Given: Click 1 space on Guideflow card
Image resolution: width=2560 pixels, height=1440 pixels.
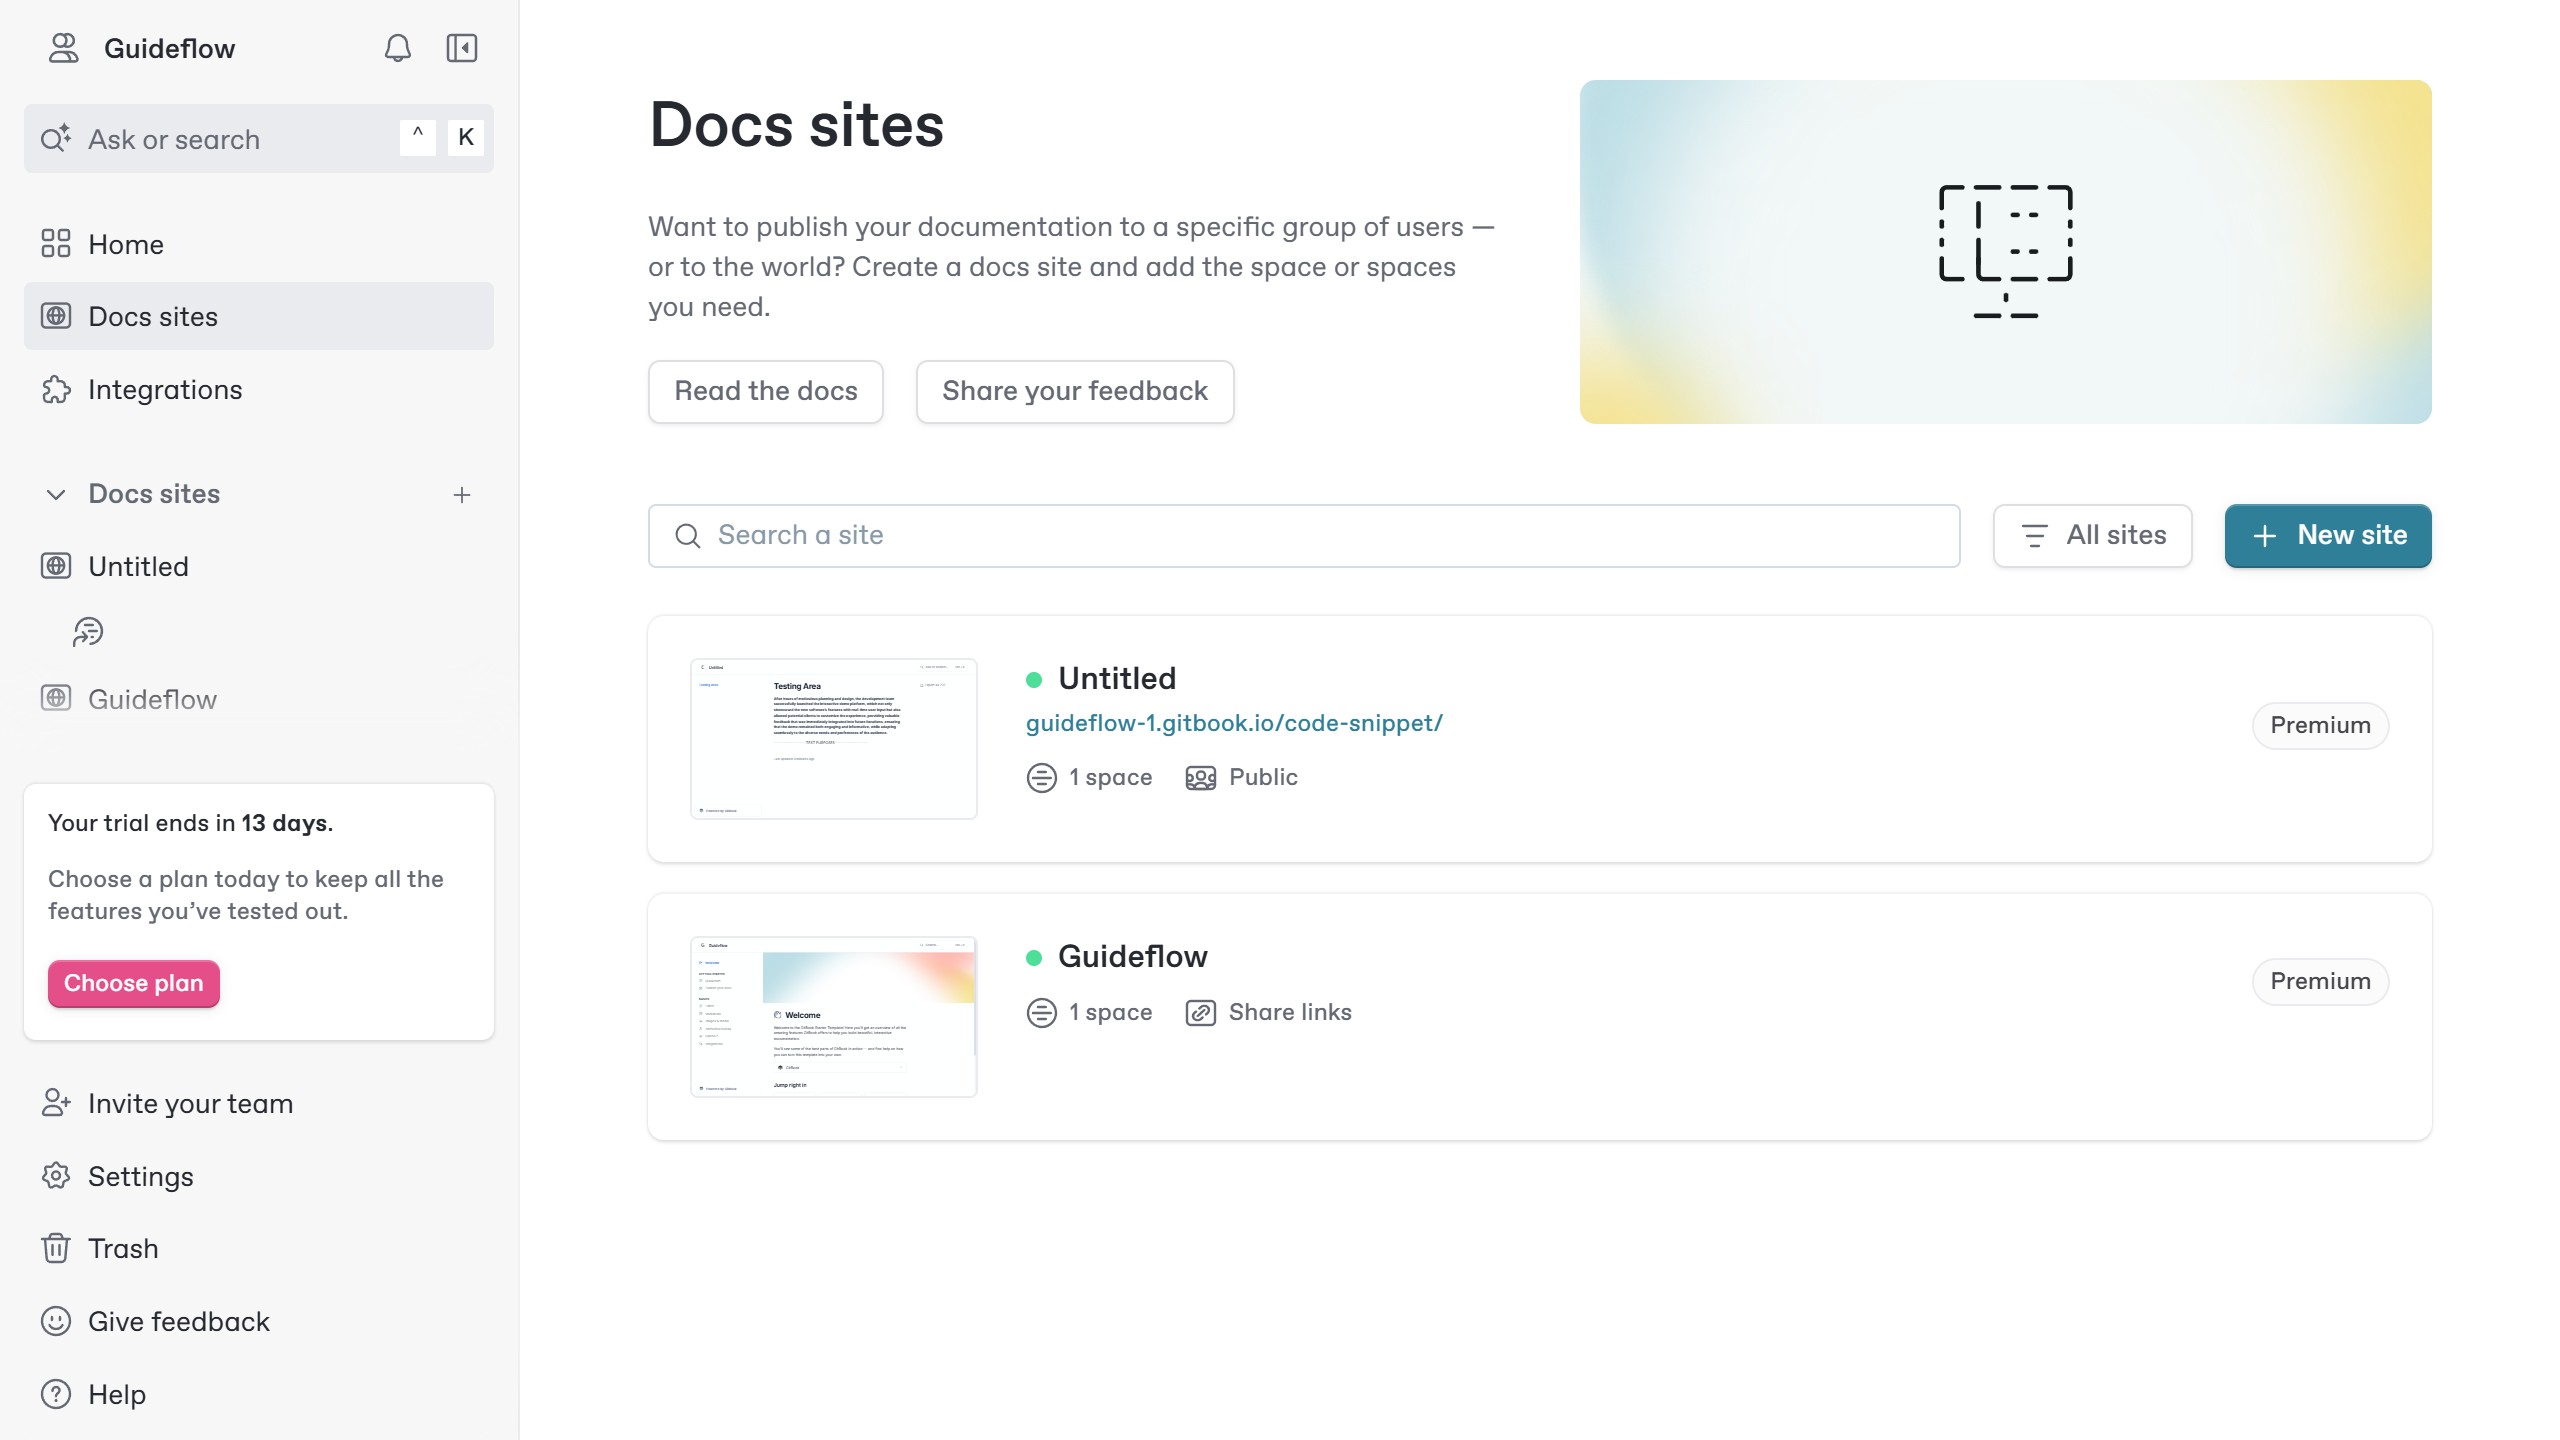Looking at the screenshot, I should [1089, 1012].
